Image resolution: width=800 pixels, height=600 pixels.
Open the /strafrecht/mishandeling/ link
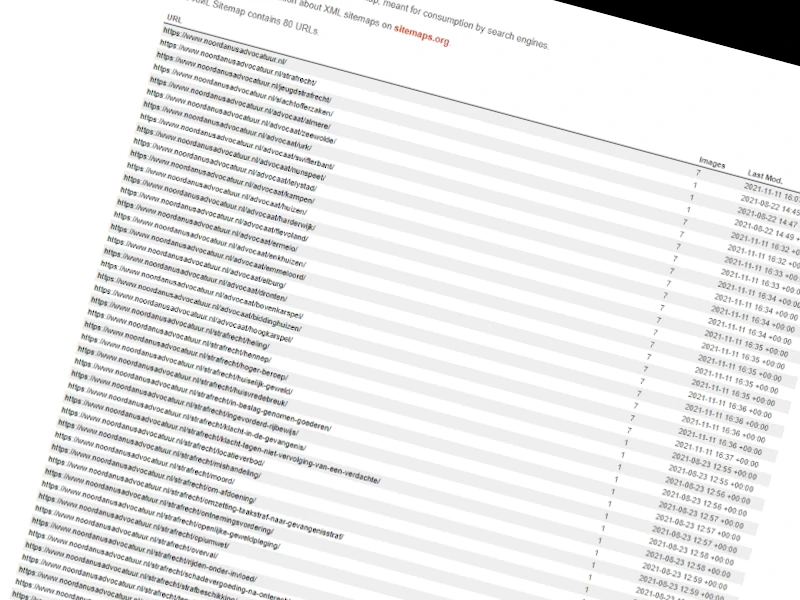click(159, 447)
